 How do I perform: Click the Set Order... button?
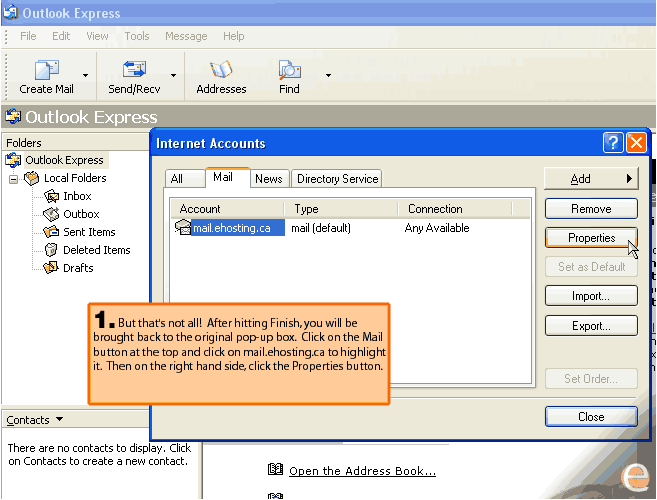click(x=591, y=379)
